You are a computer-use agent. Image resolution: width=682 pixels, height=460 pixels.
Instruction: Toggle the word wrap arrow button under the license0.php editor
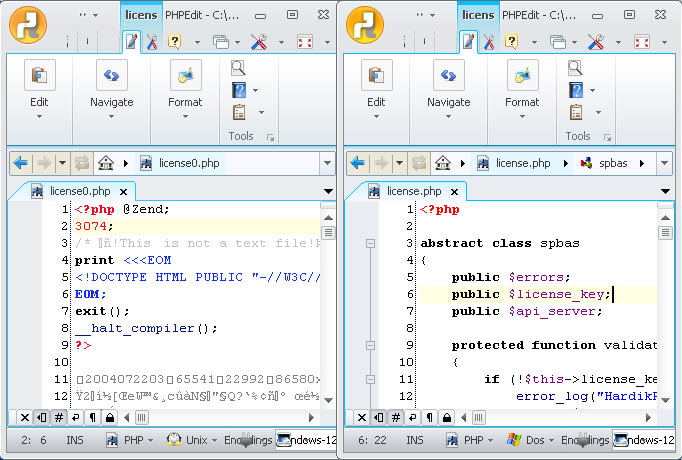point(76,418)
